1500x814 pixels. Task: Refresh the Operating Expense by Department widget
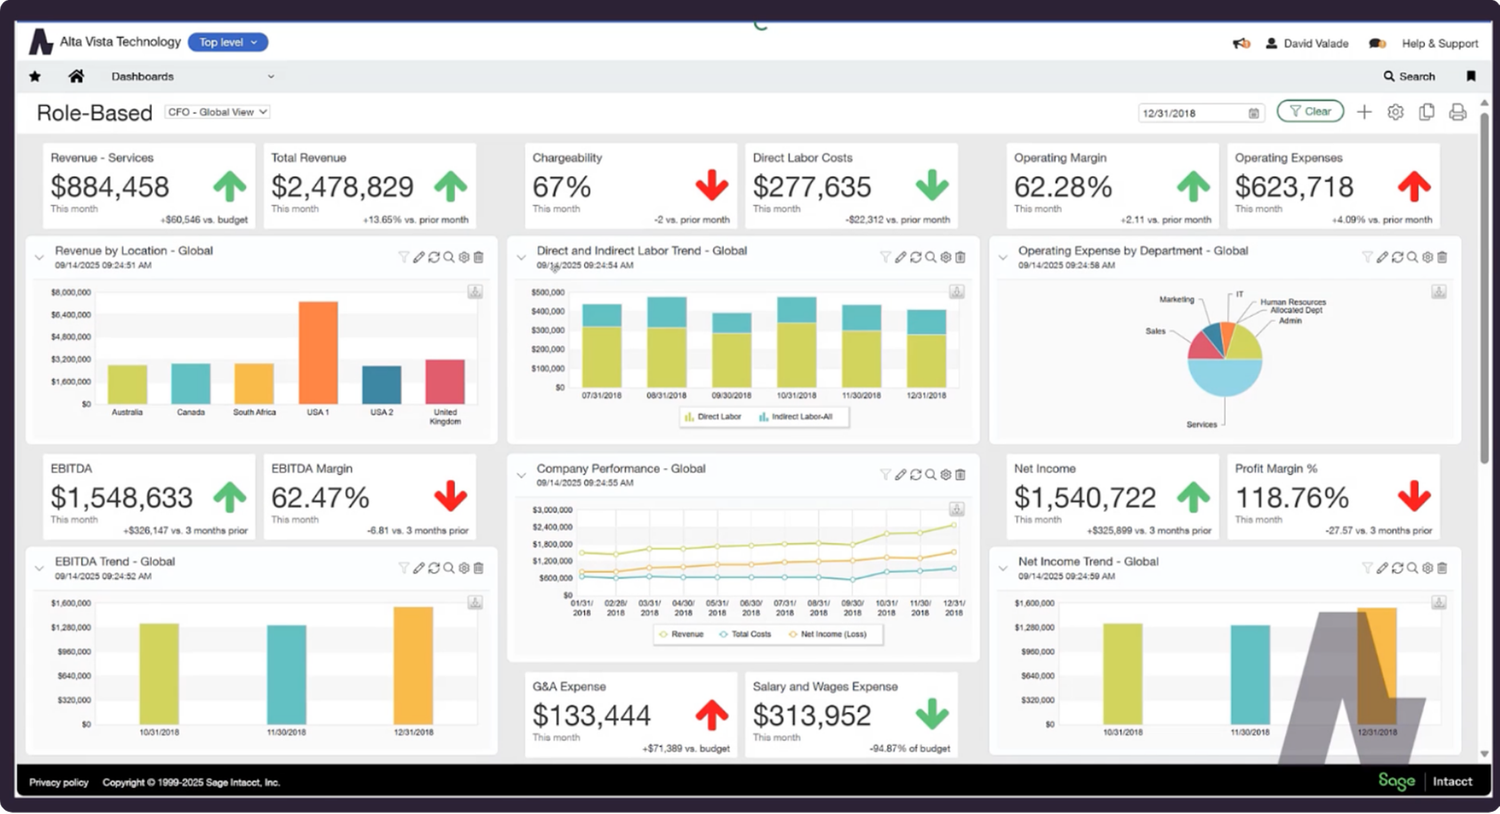[x=1398, y=257]
